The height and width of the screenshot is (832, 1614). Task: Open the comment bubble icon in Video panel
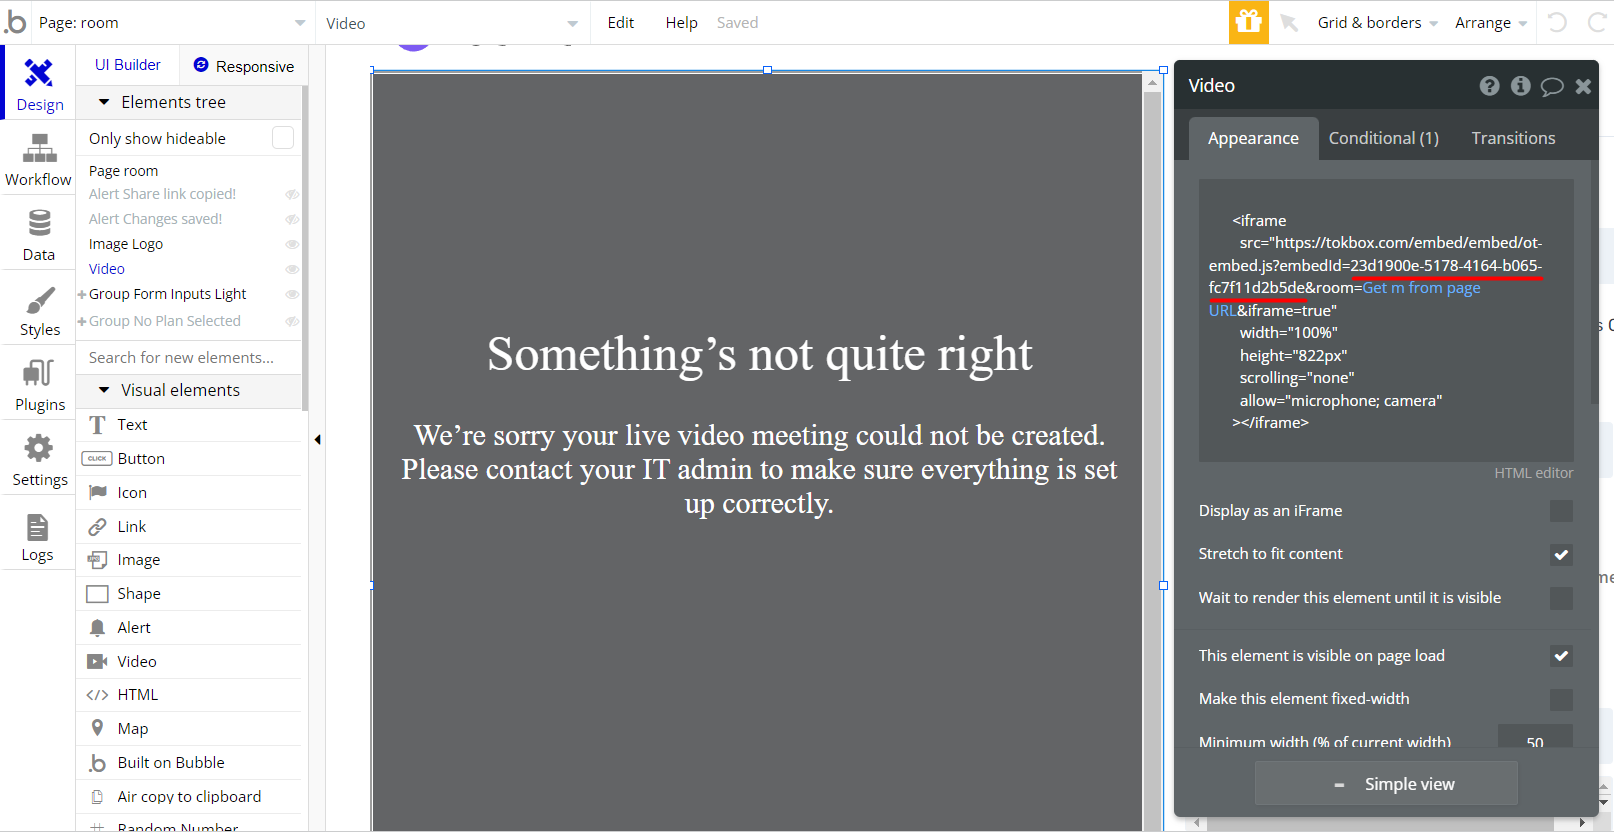pyautogui.click(x=1551, y=86)
